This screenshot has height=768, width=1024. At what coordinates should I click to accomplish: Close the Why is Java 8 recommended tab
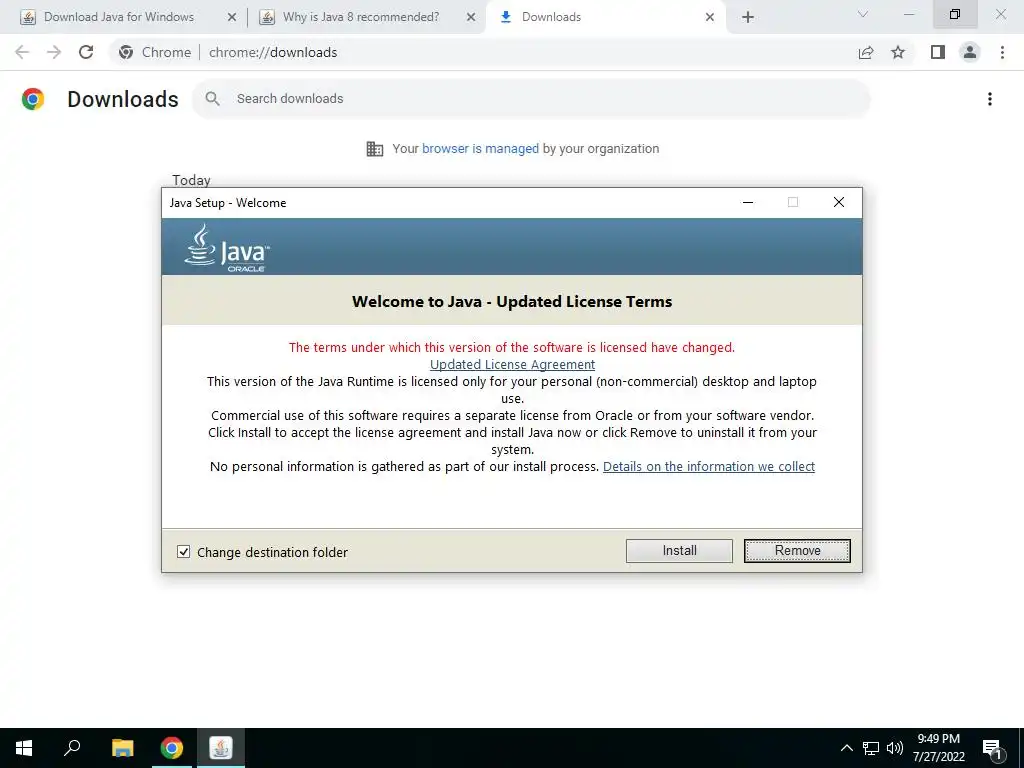(x=470, y=17)
